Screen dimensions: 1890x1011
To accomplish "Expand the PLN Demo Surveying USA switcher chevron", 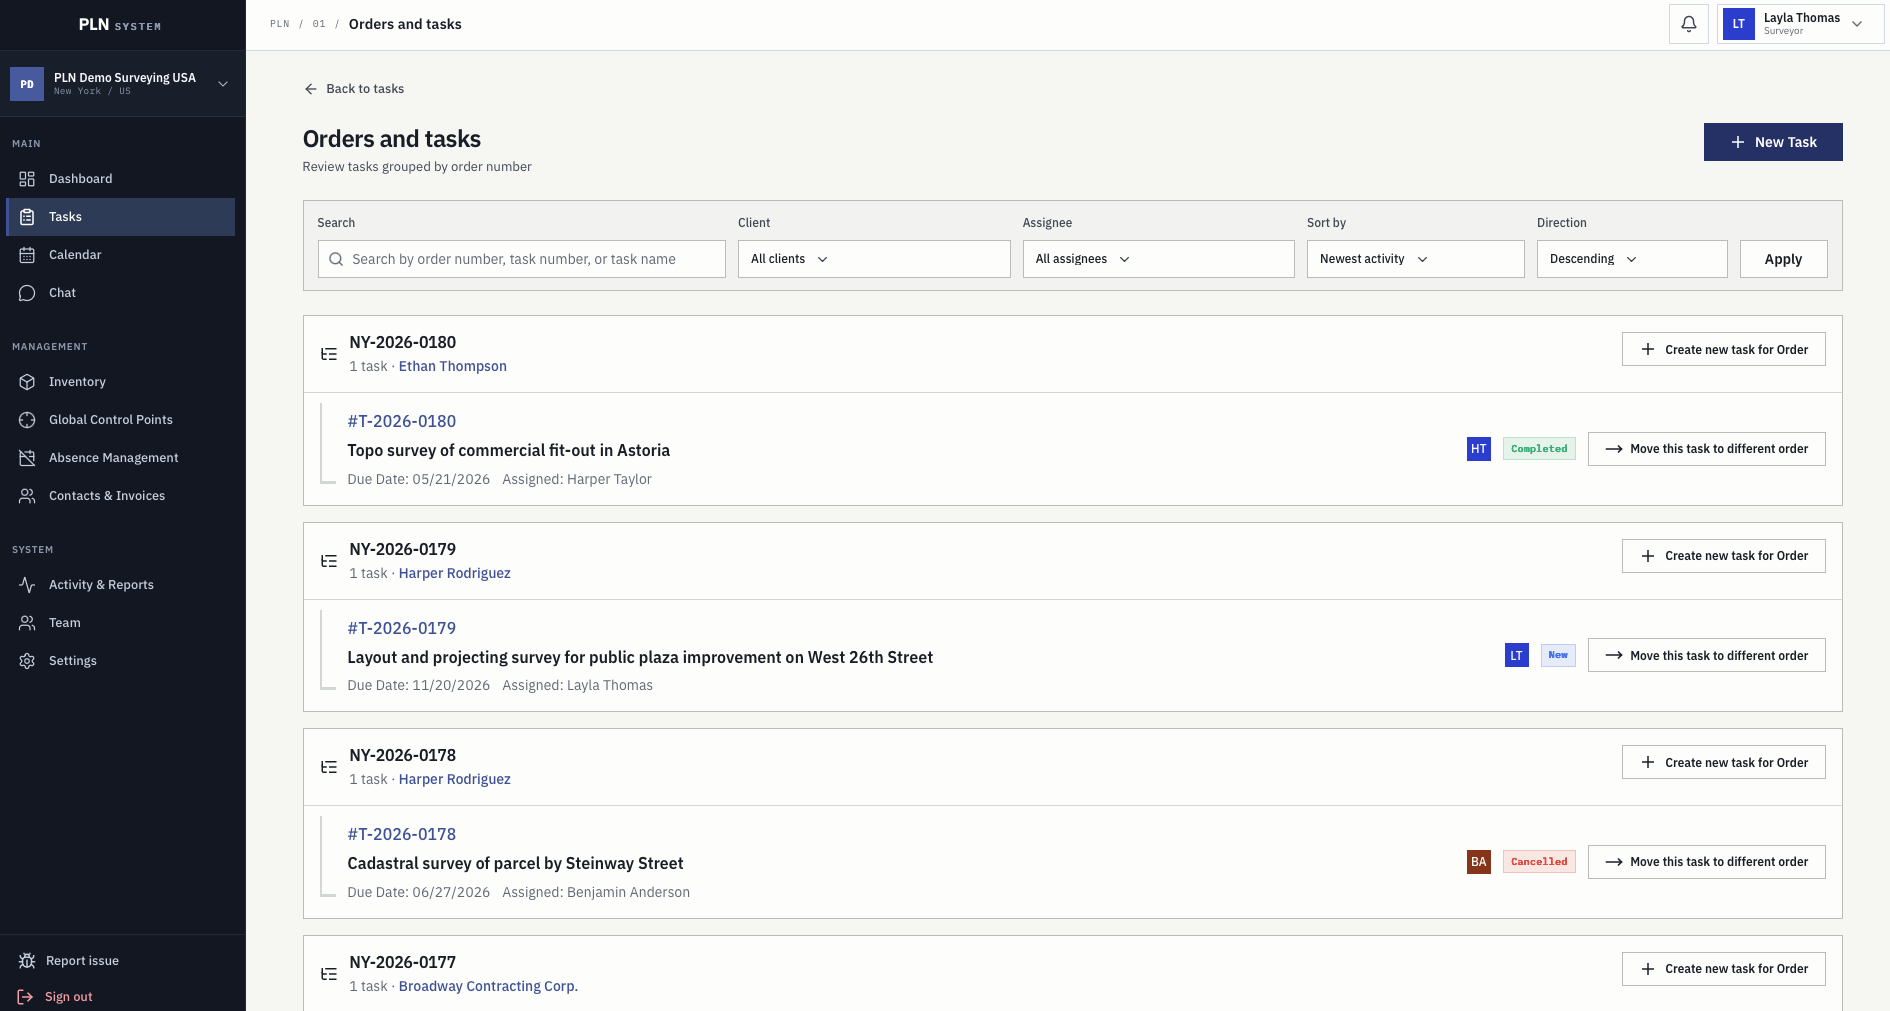I will pyautogui.click(x=223, y=84).
